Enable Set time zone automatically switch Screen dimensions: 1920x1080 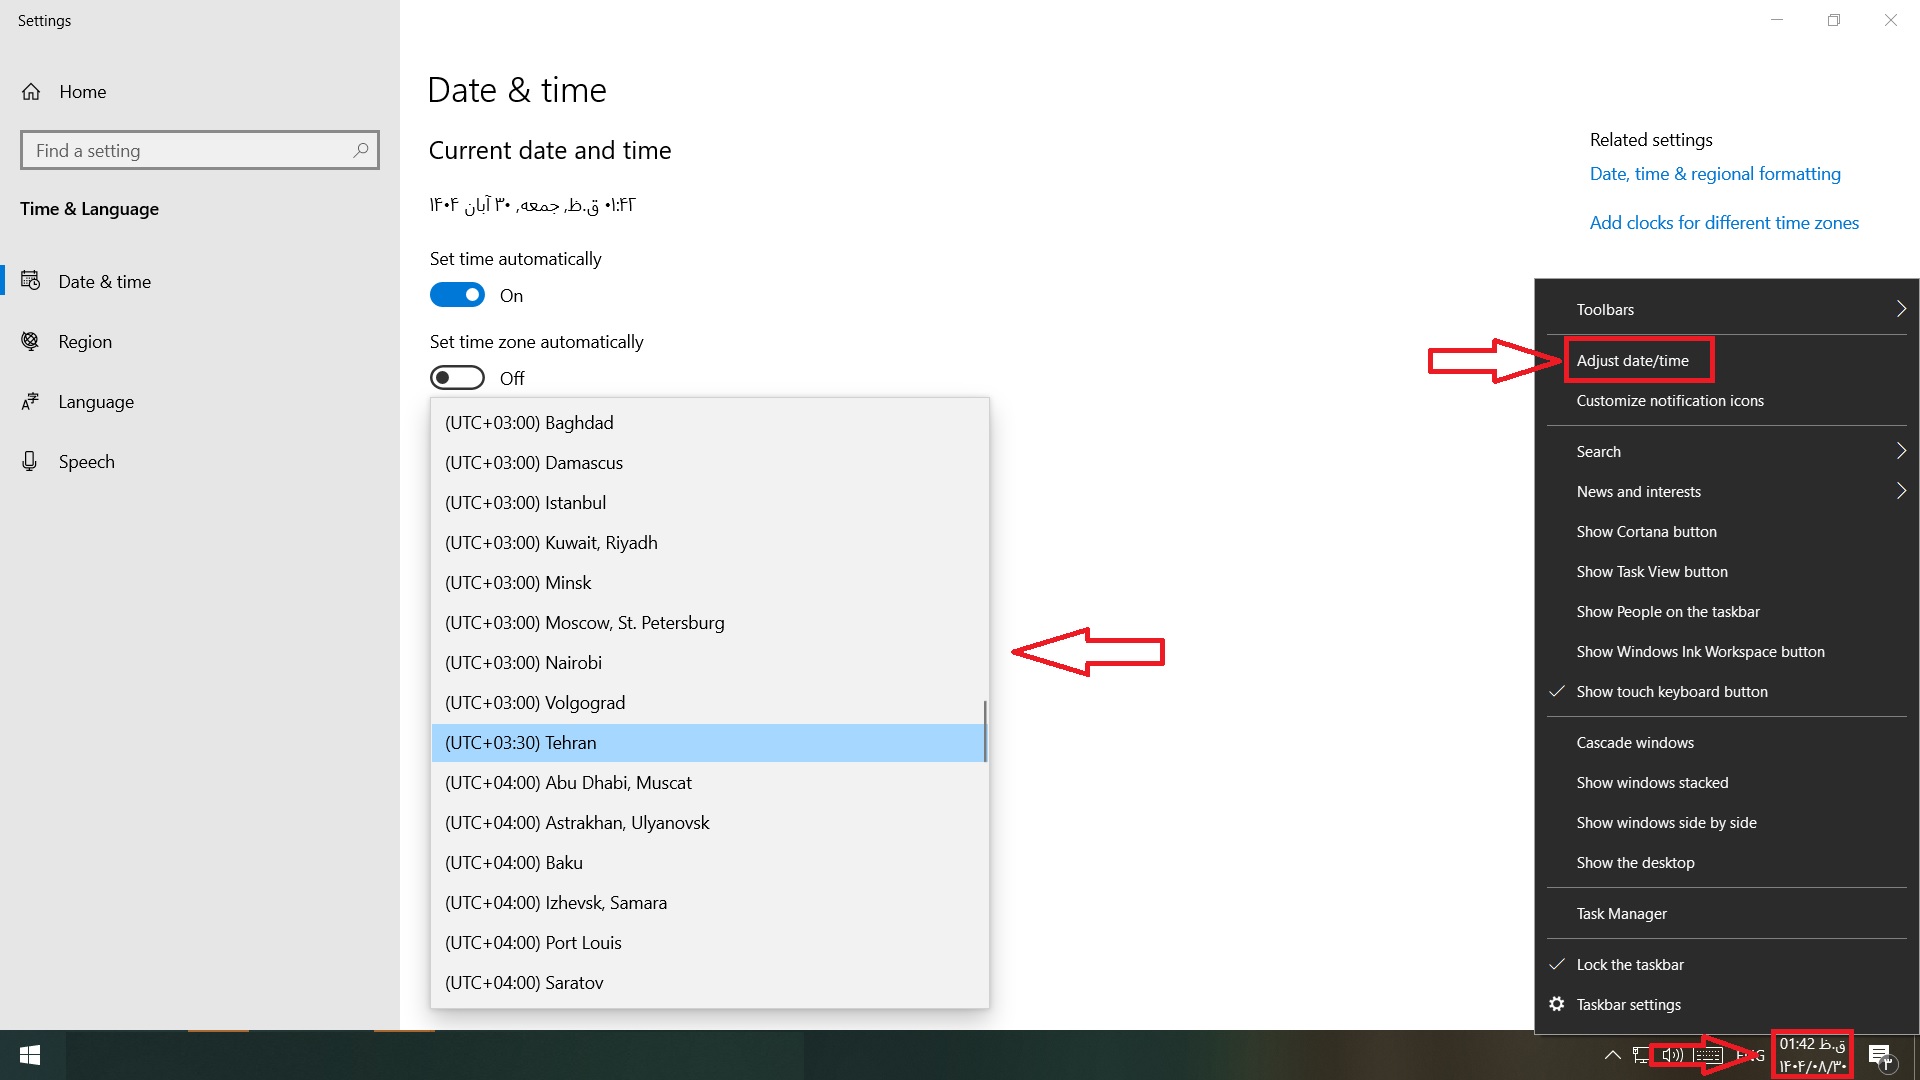click(457, 379)
